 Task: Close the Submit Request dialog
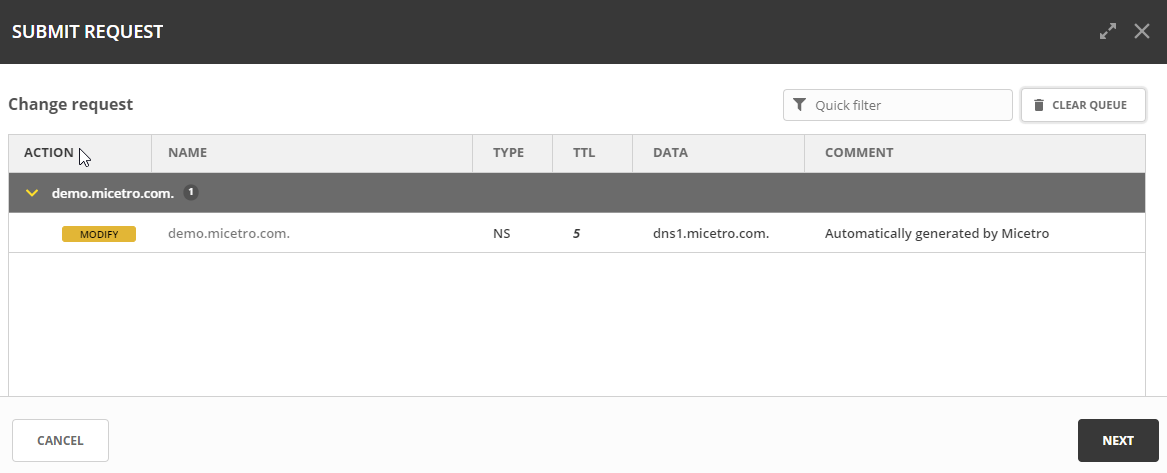tap(1142, 31)
